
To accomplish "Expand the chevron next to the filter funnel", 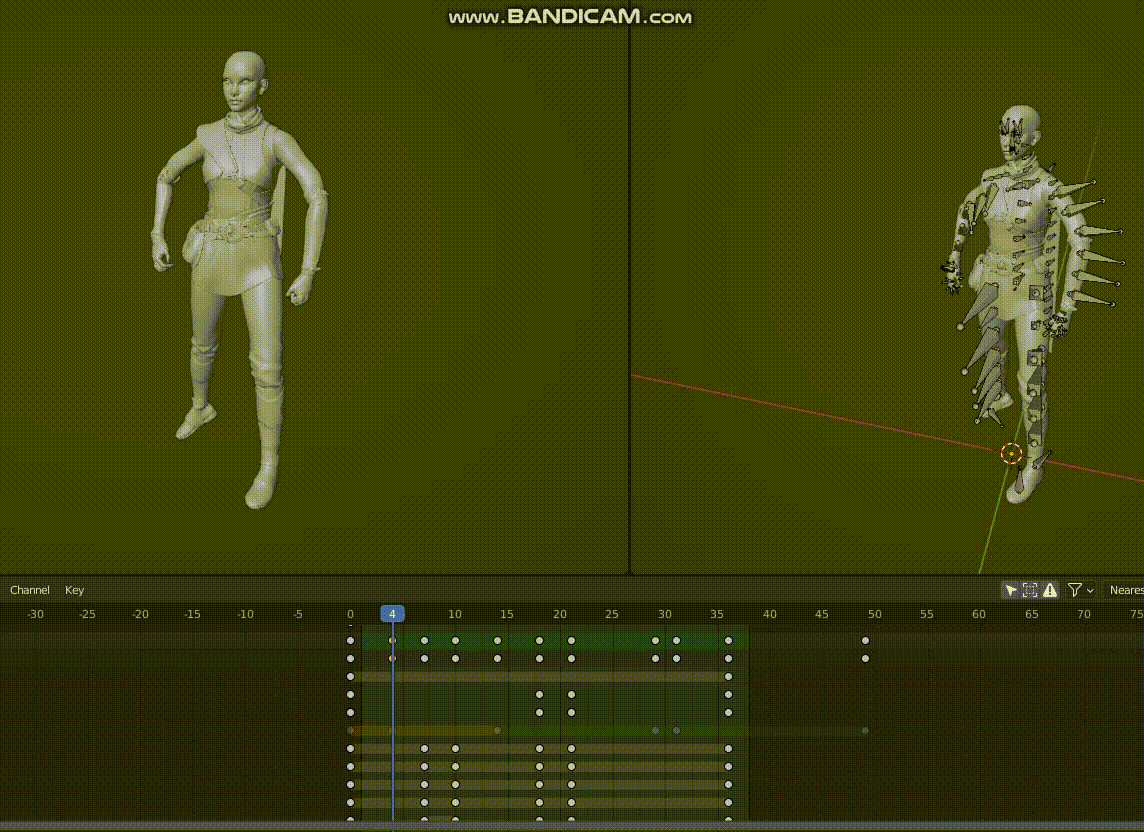I will [1092, 590].
